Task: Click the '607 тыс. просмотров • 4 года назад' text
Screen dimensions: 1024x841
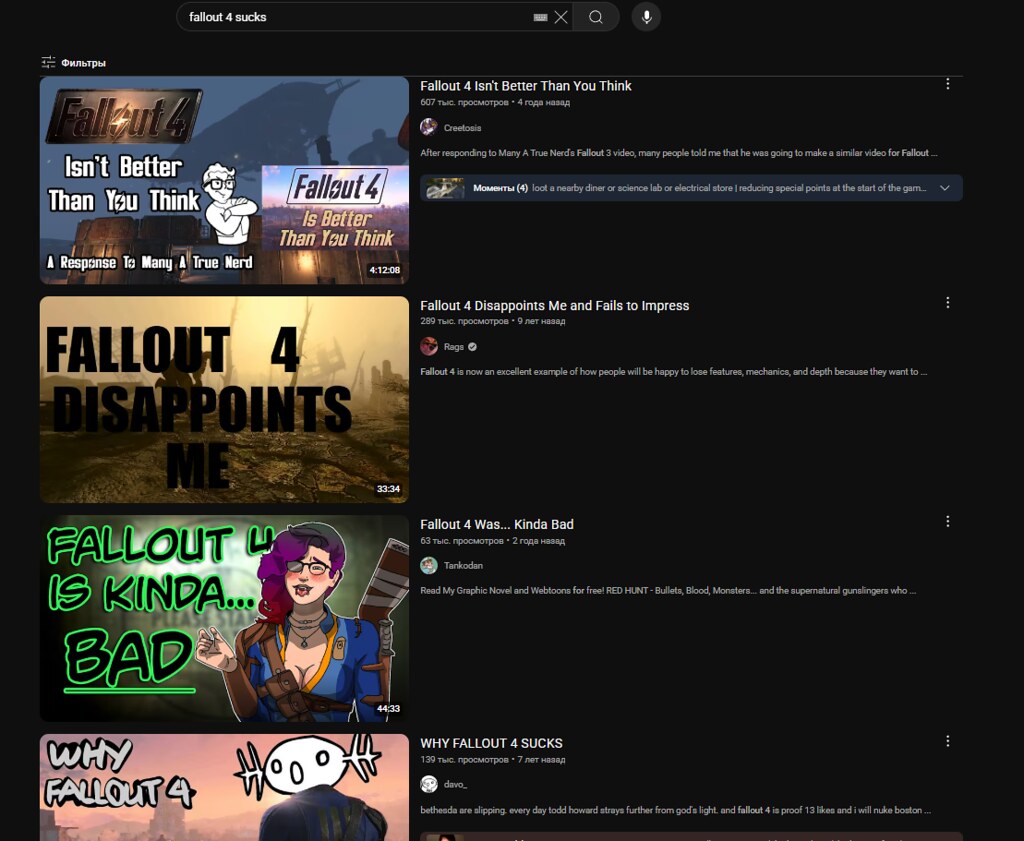Action: tap(495, 103)
